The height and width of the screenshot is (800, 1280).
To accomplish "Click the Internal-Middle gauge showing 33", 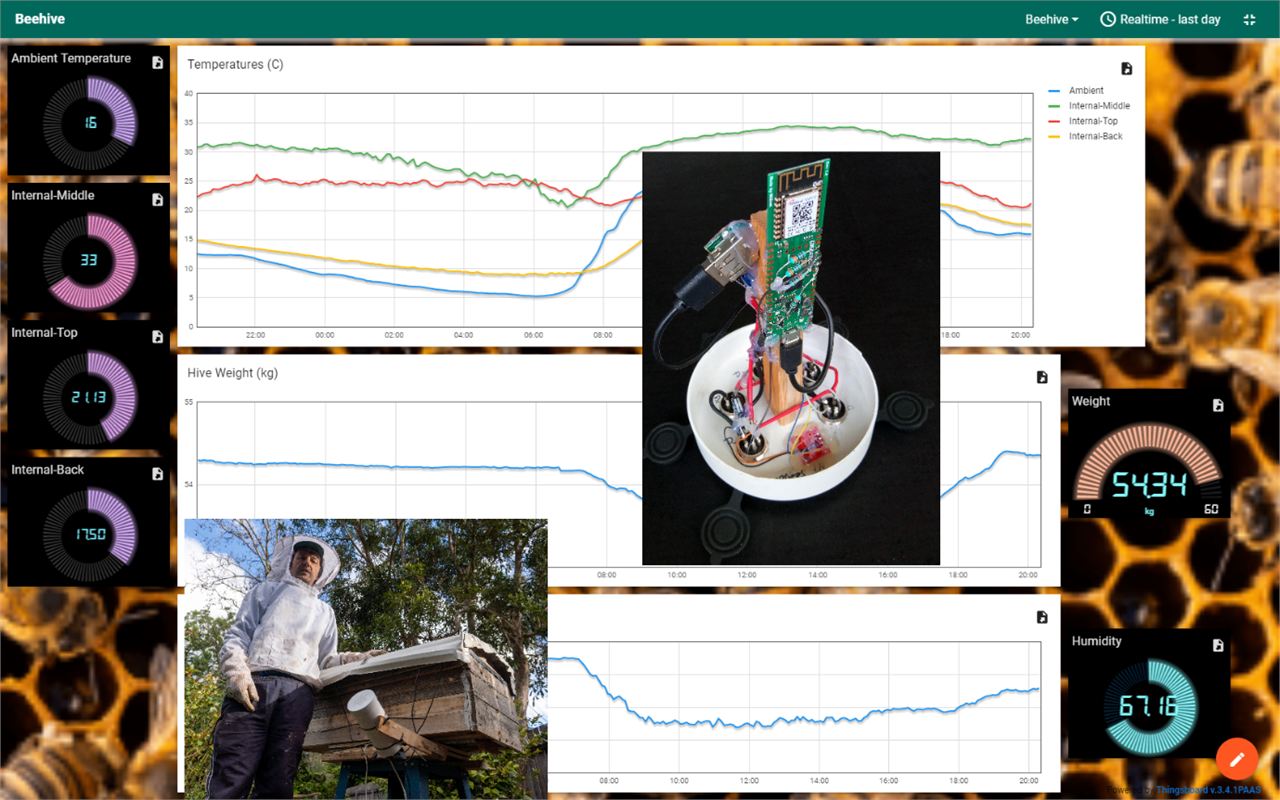I will (x=90, y=260).
